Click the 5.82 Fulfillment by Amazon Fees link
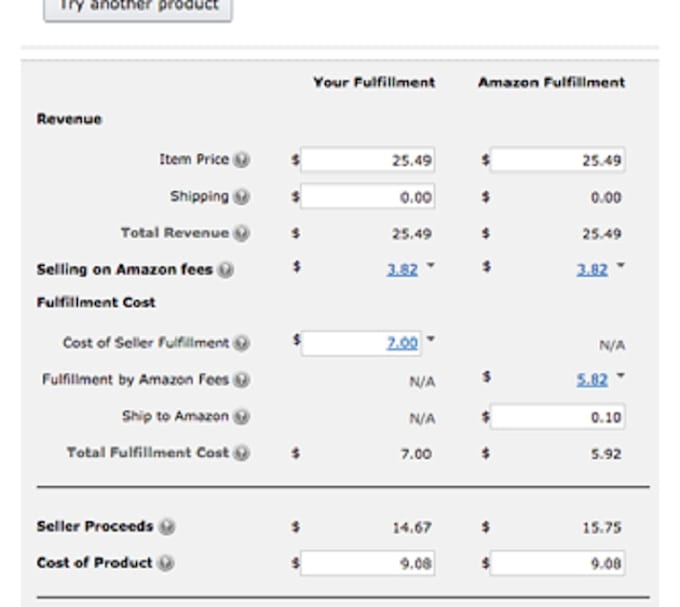Viewport: 680px width, 607px height. point(592,380)
